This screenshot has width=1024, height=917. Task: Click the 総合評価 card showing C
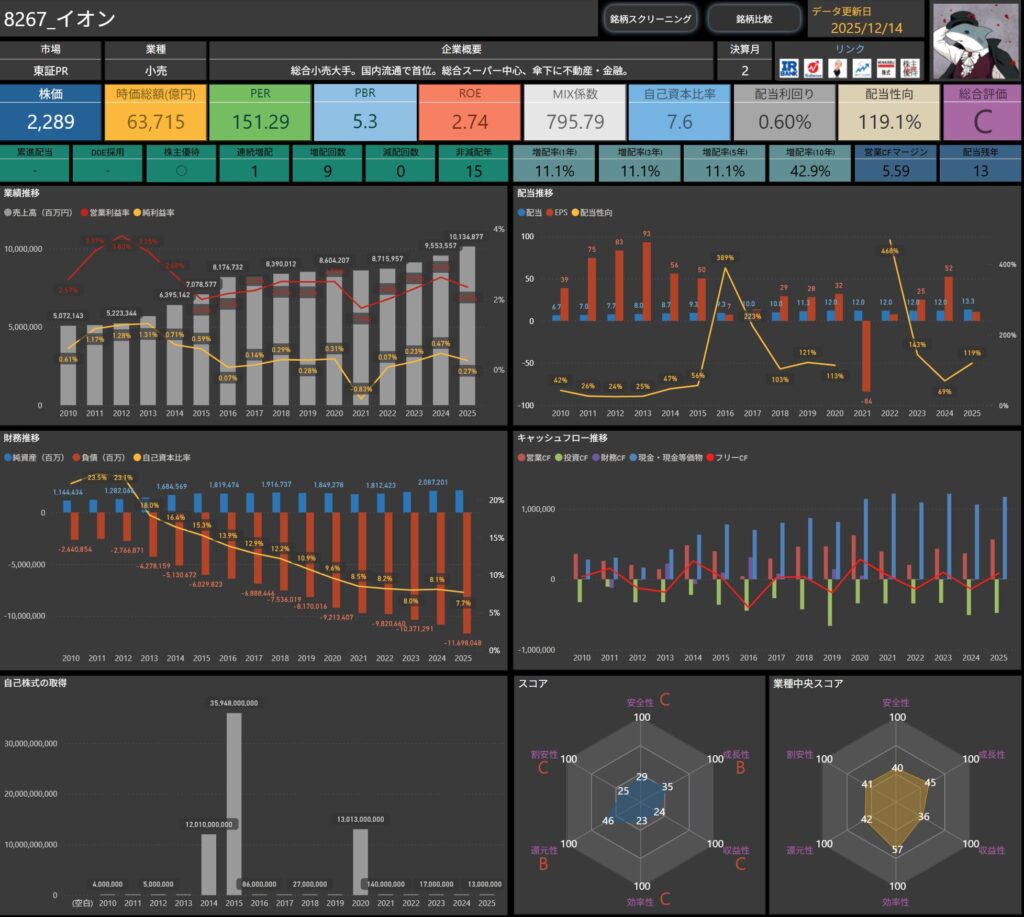pos(981,112)
